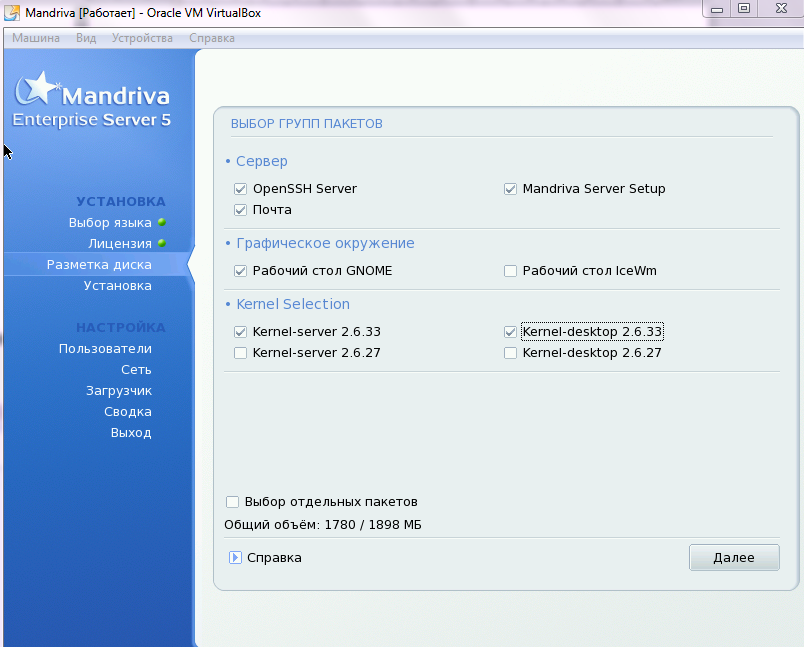Select Сводка step in sidebar

tap(128, 412)
